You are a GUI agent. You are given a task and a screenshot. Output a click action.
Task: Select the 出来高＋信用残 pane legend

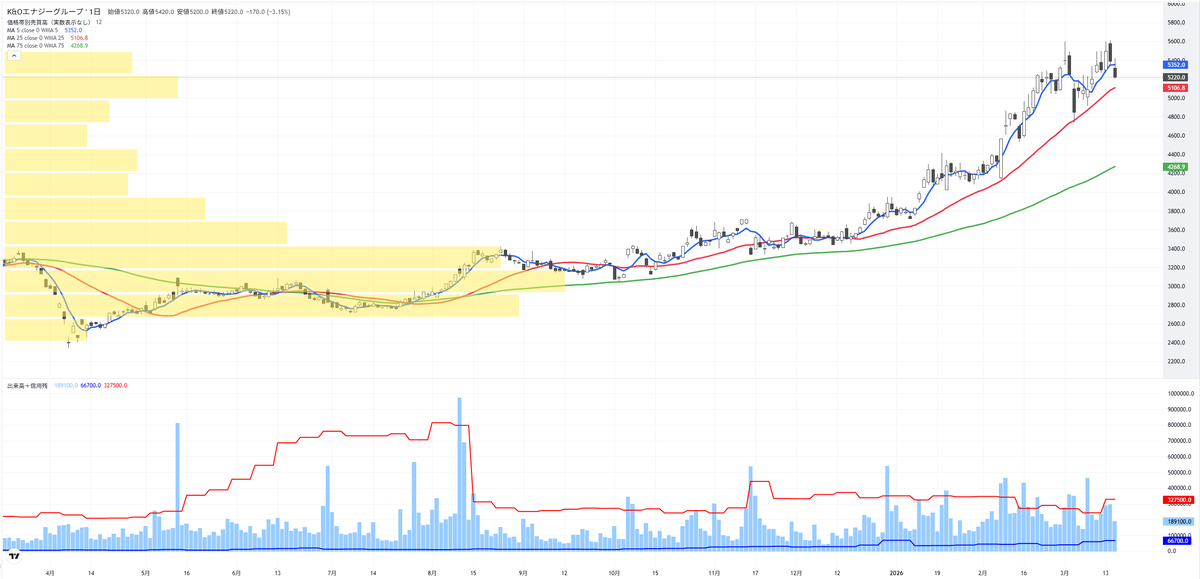[25, 385]
